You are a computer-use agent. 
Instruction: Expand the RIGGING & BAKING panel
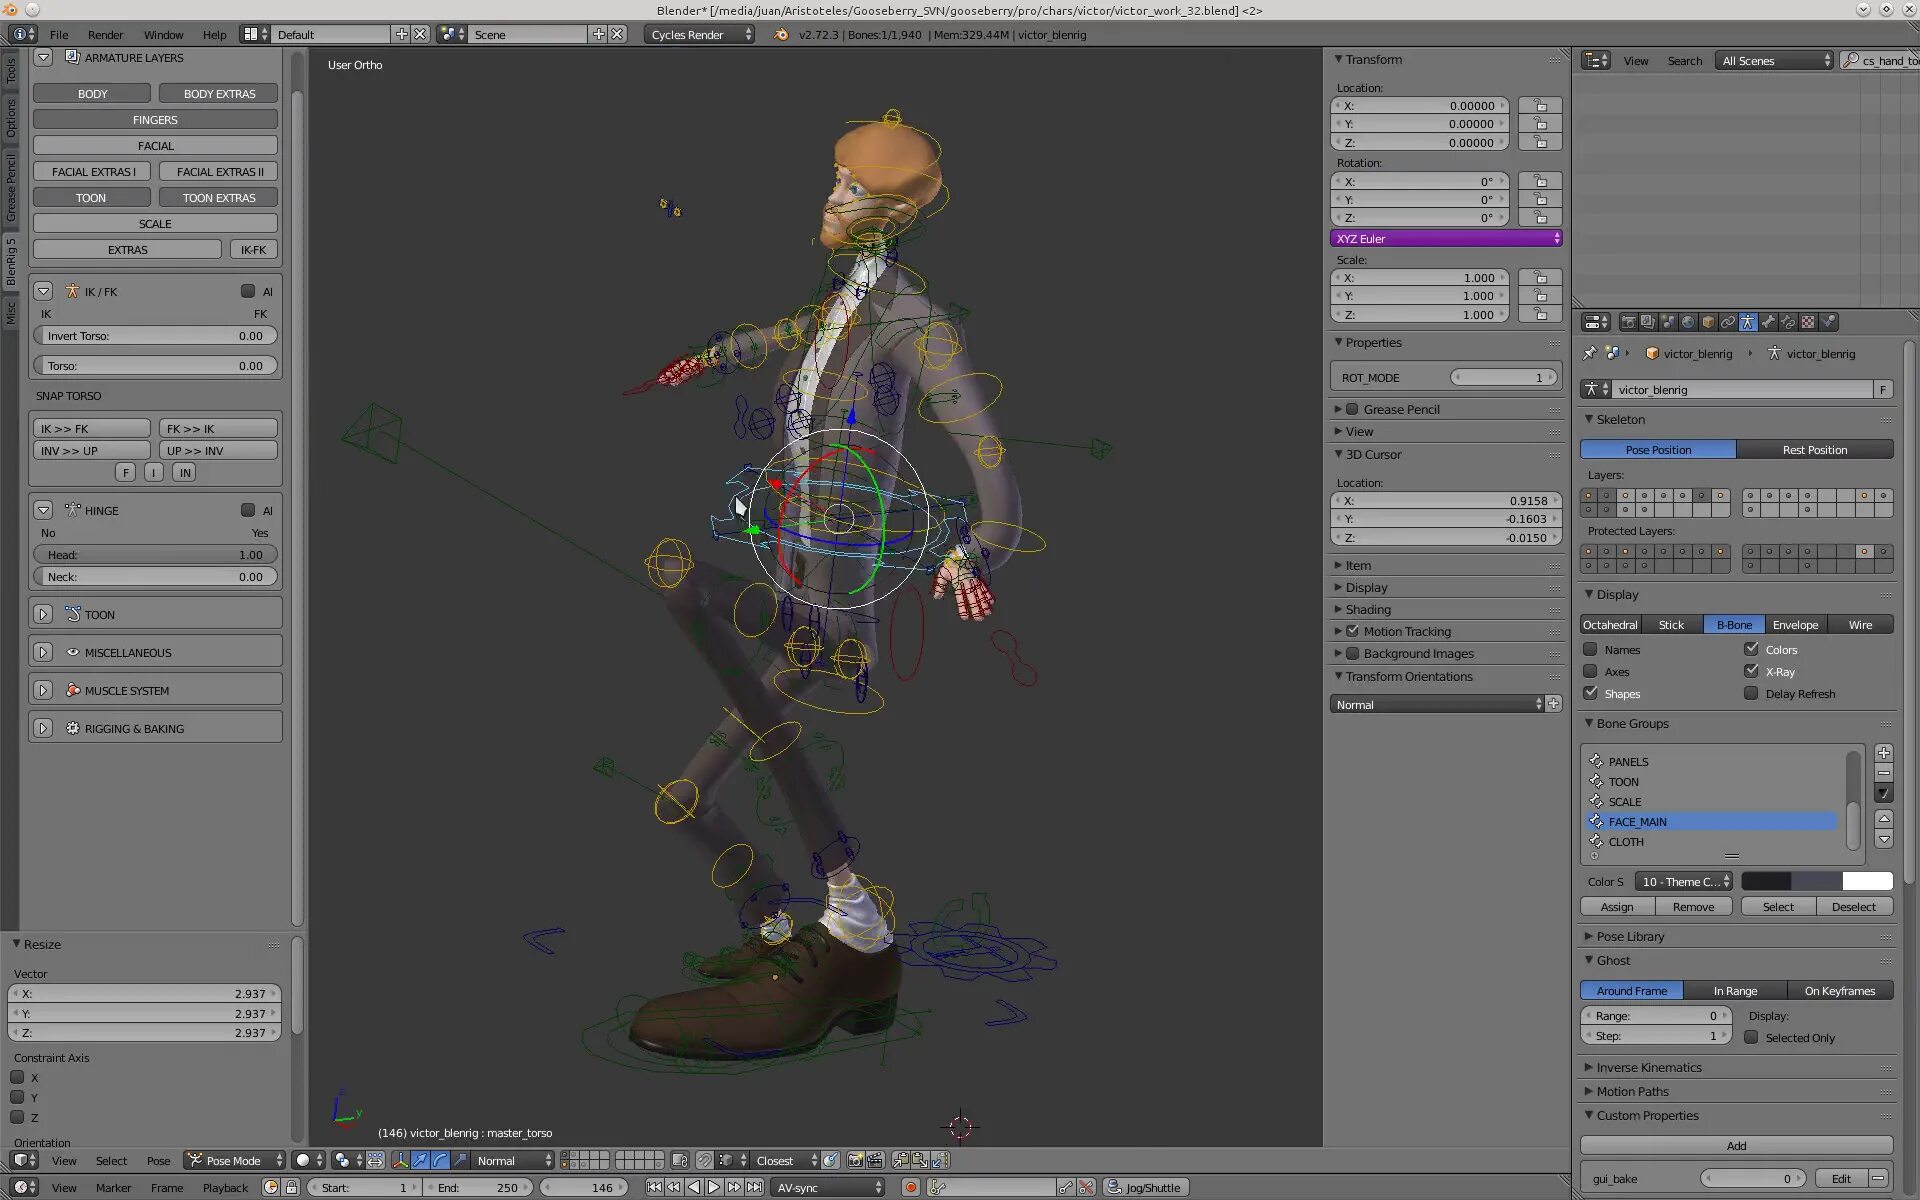click(43, 728)
